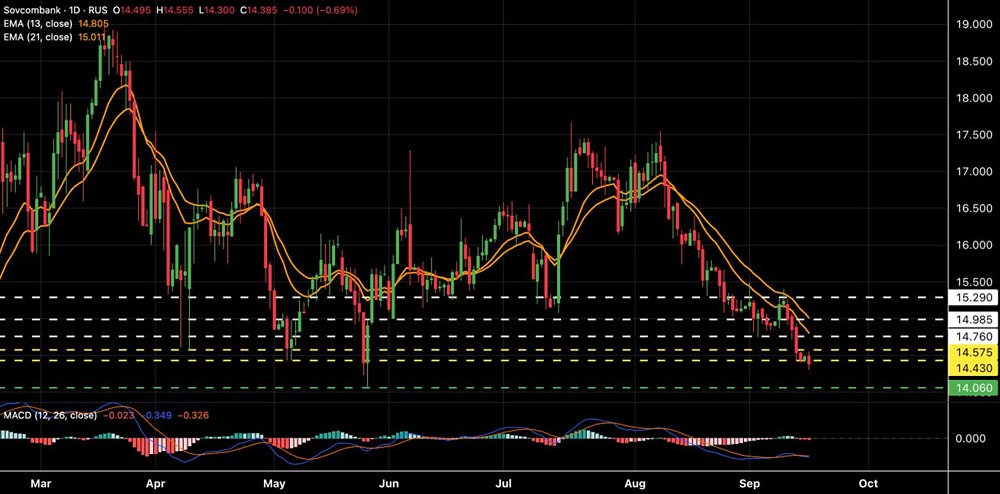Select the 14.760 white price label
1000x494 pixels.
(x=973, y=337)
